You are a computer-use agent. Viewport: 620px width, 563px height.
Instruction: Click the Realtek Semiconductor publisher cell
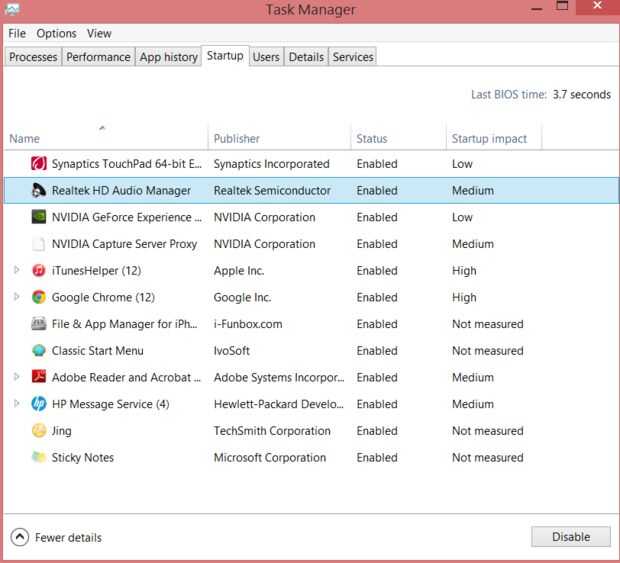(x=272, y=191)
